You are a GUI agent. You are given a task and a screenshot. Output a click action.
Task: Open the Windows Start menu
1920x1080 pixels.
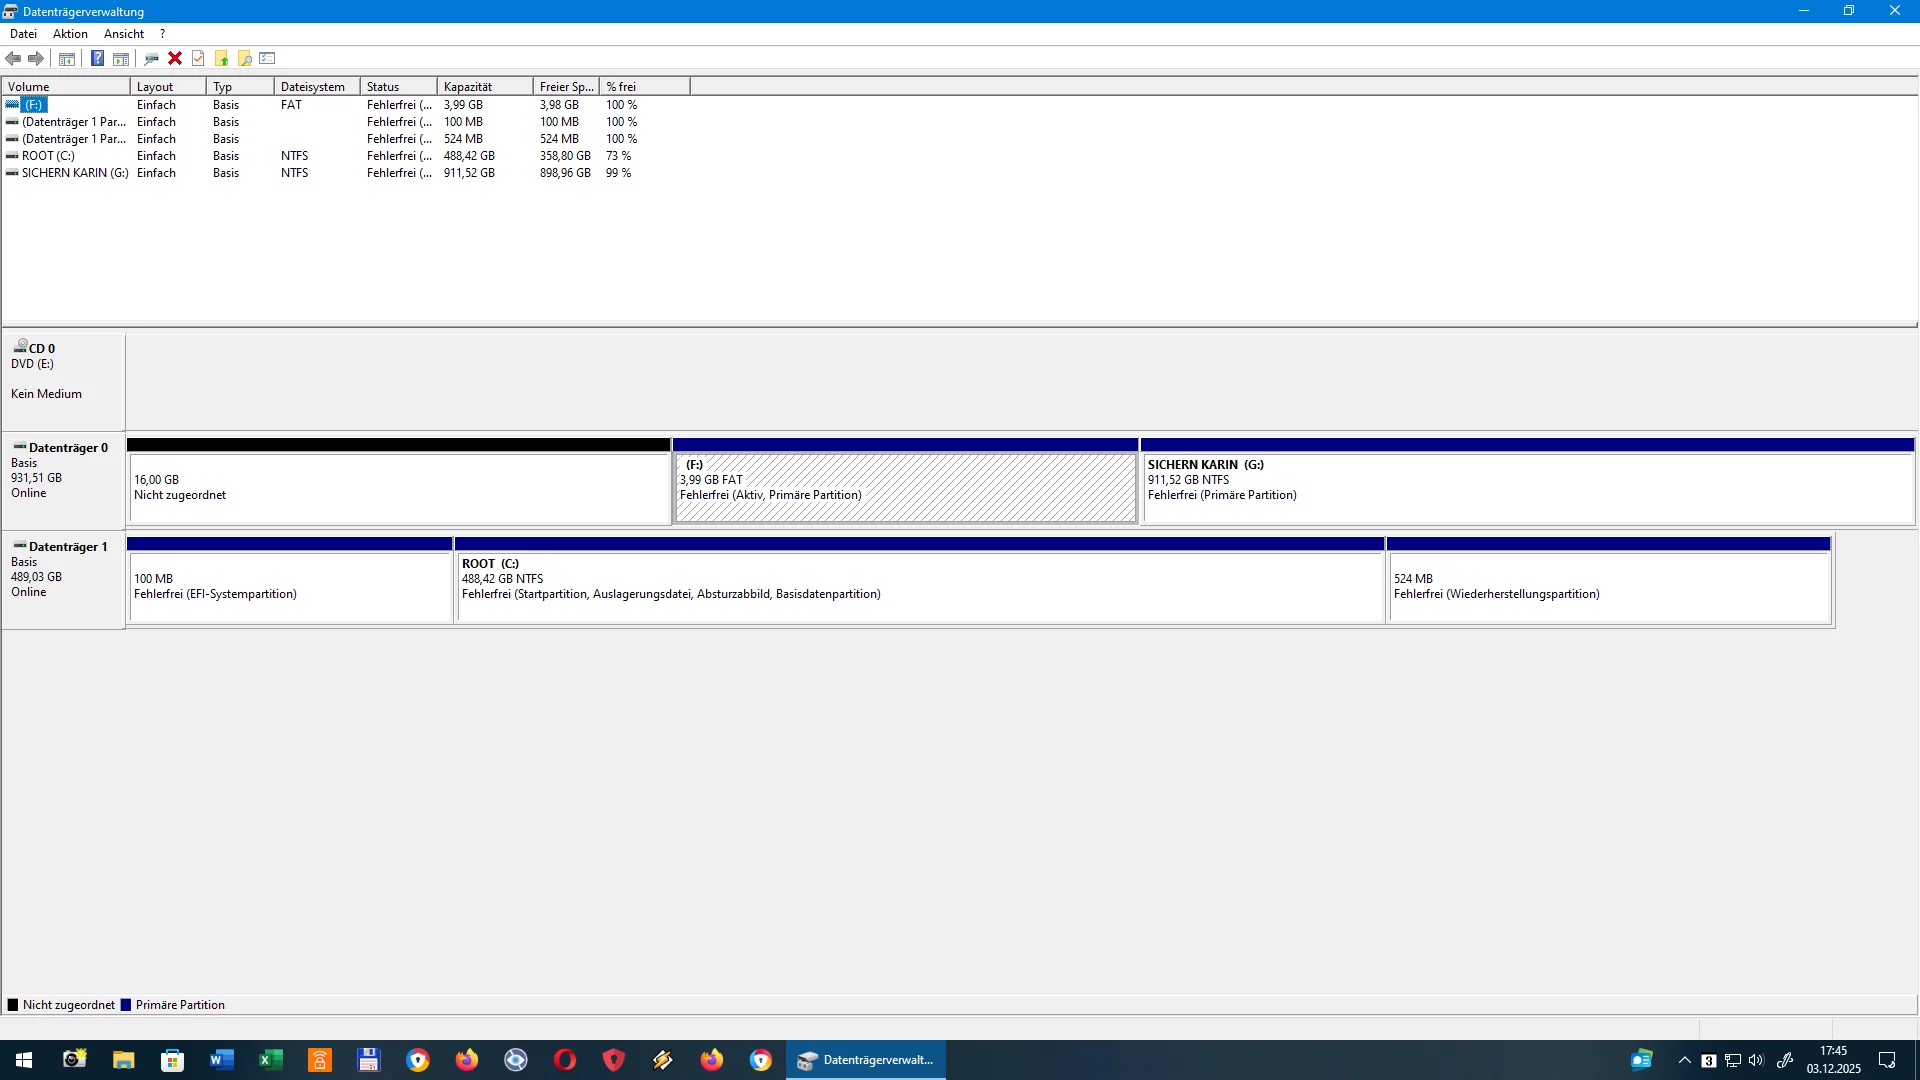point(21,1059)
